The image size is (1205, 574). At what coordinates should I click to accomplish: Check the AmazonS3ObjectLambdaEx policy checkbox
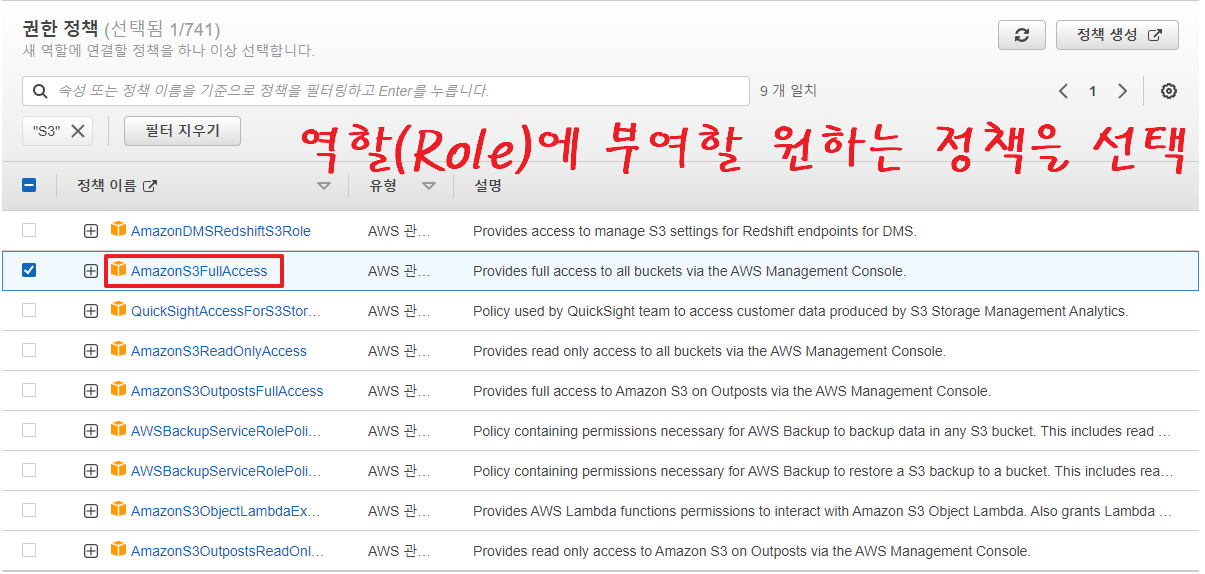click(29, 510)
